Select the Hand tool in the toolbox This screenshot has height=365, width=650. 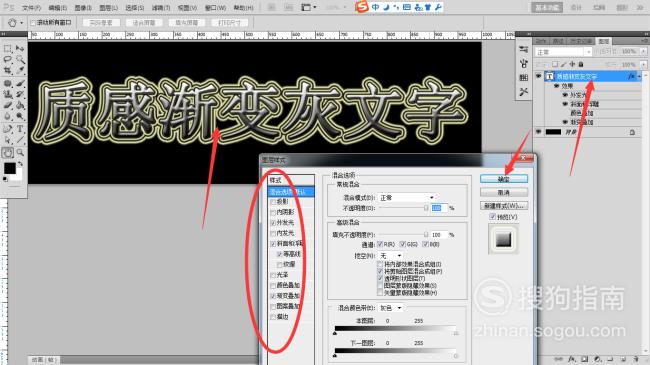point(8,153)
